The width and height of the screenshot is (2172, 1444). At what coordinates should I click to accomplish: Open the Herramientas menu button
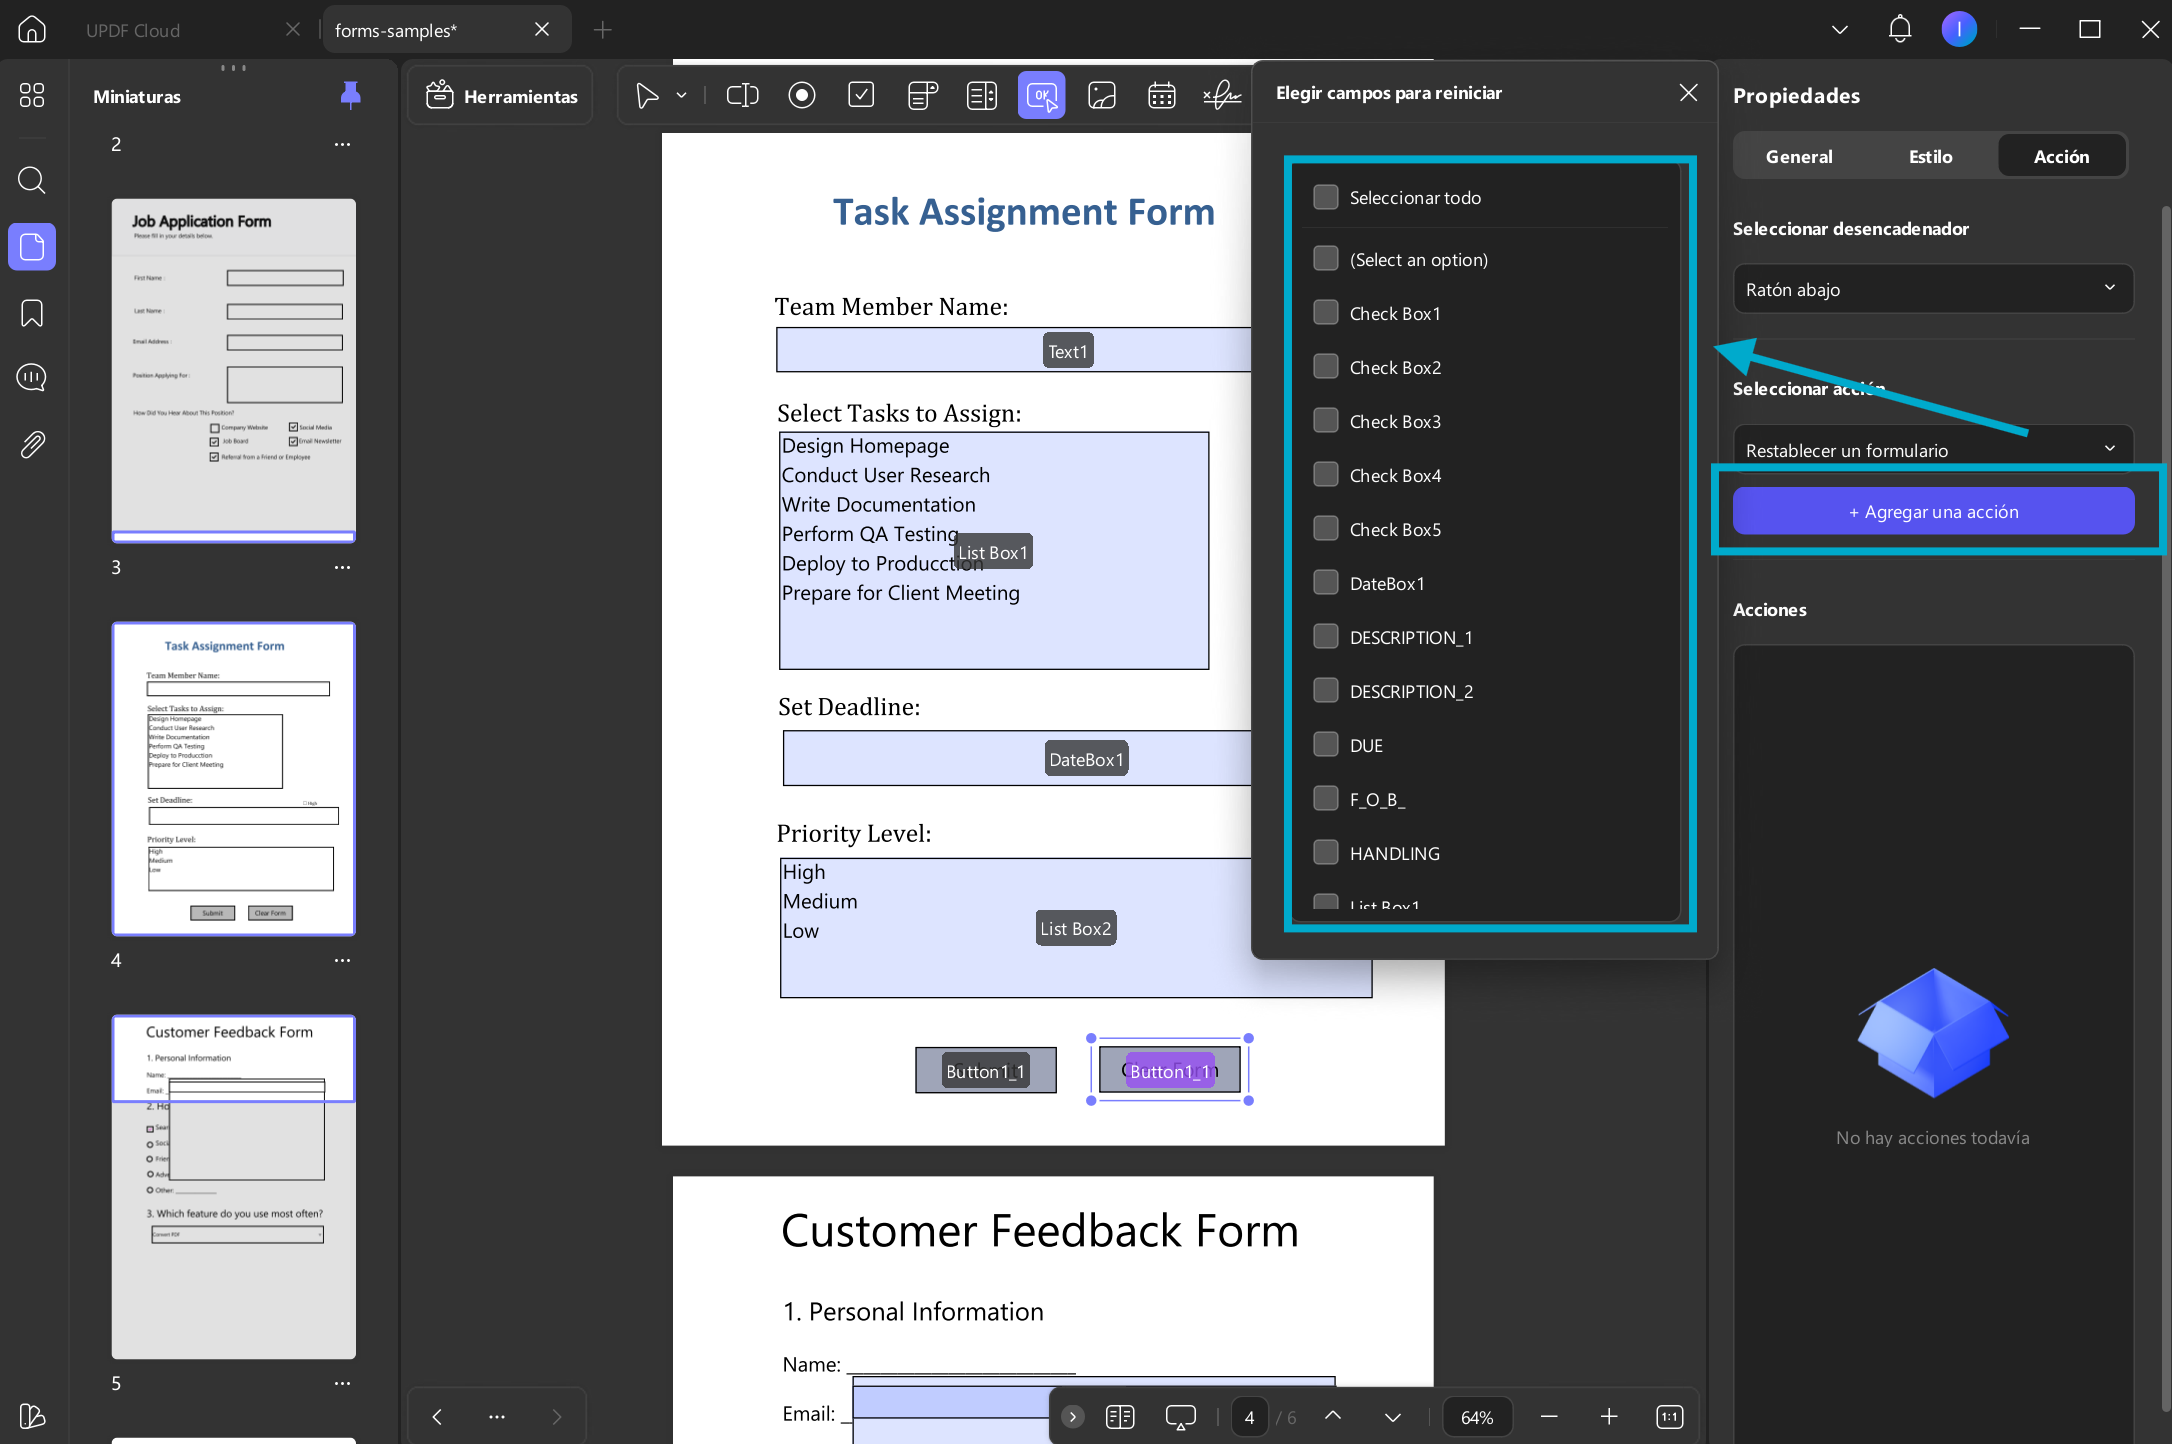(501, 96)
